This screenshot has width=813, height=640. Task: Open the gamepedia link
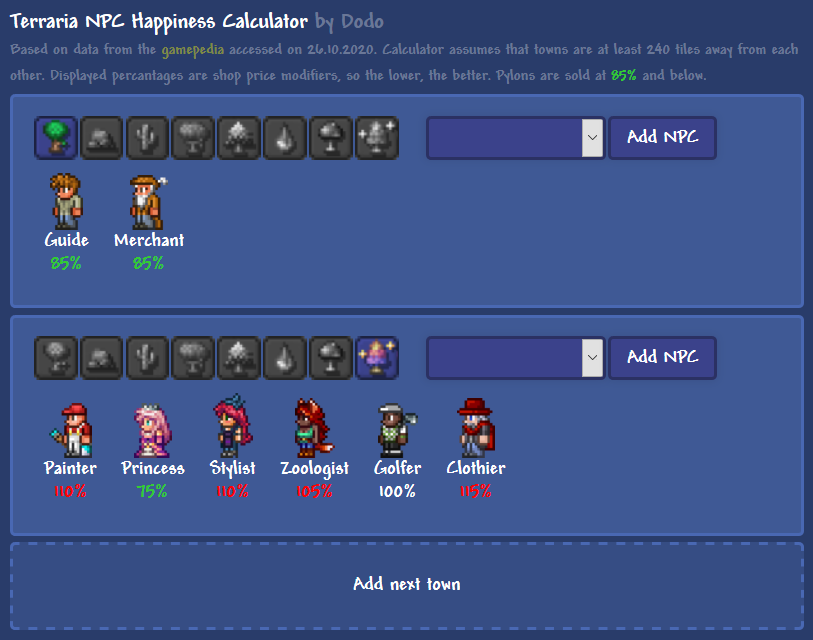click(x=192, y=50)
